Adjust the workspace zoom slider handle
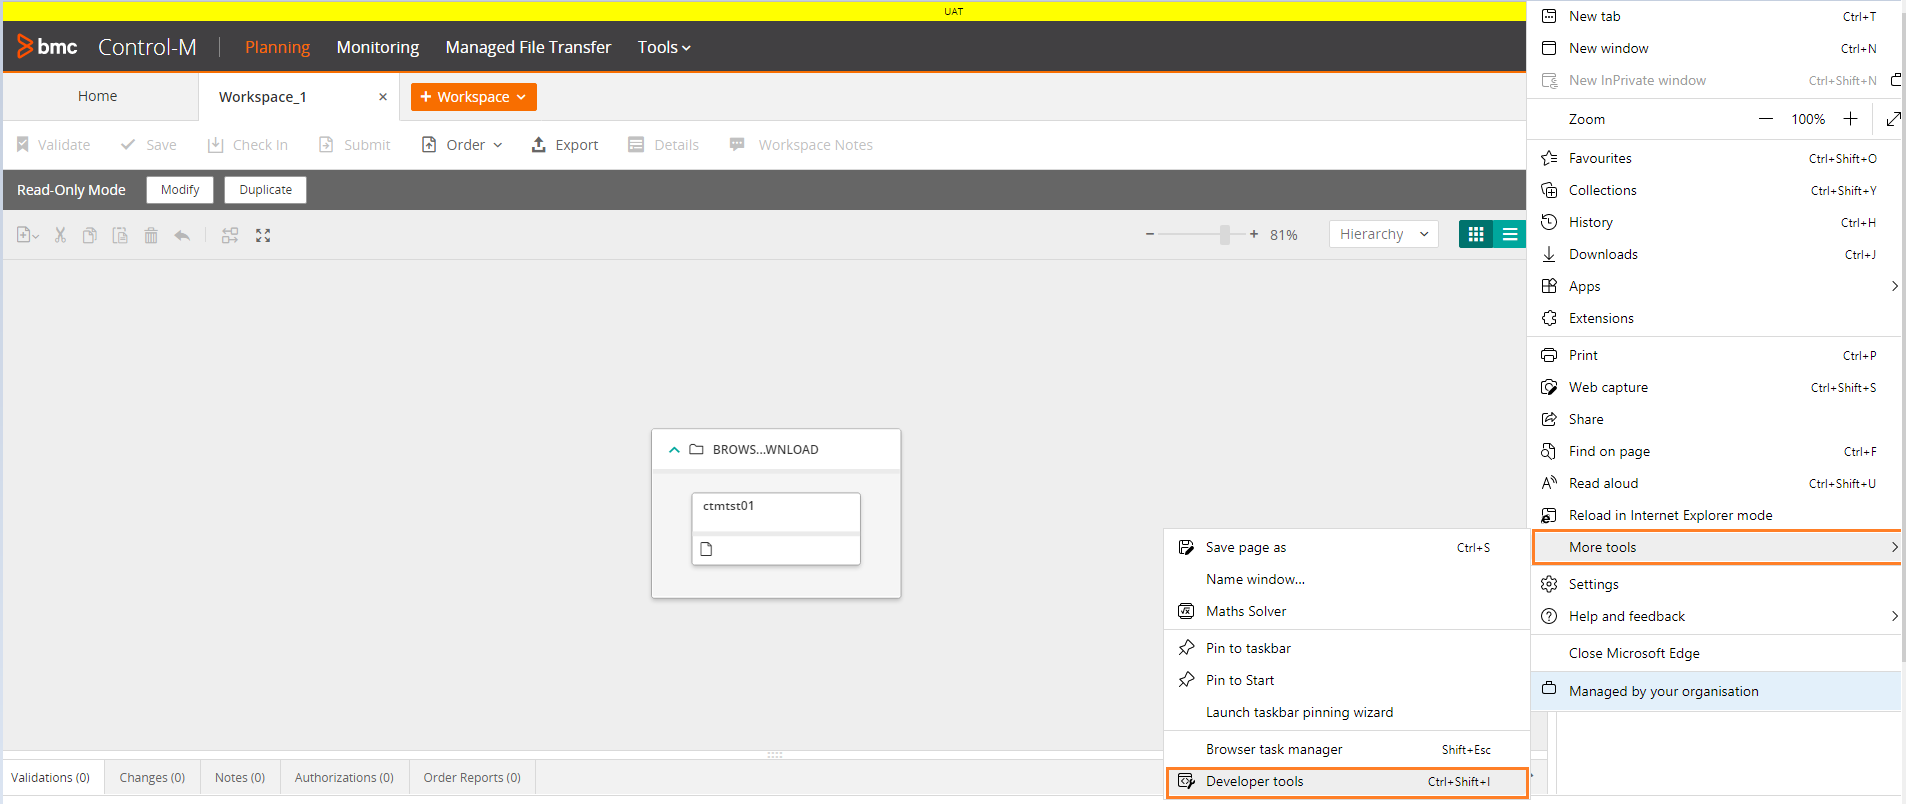The width and height of the screenshot is (1906, 804). [x=1225, y=234]
